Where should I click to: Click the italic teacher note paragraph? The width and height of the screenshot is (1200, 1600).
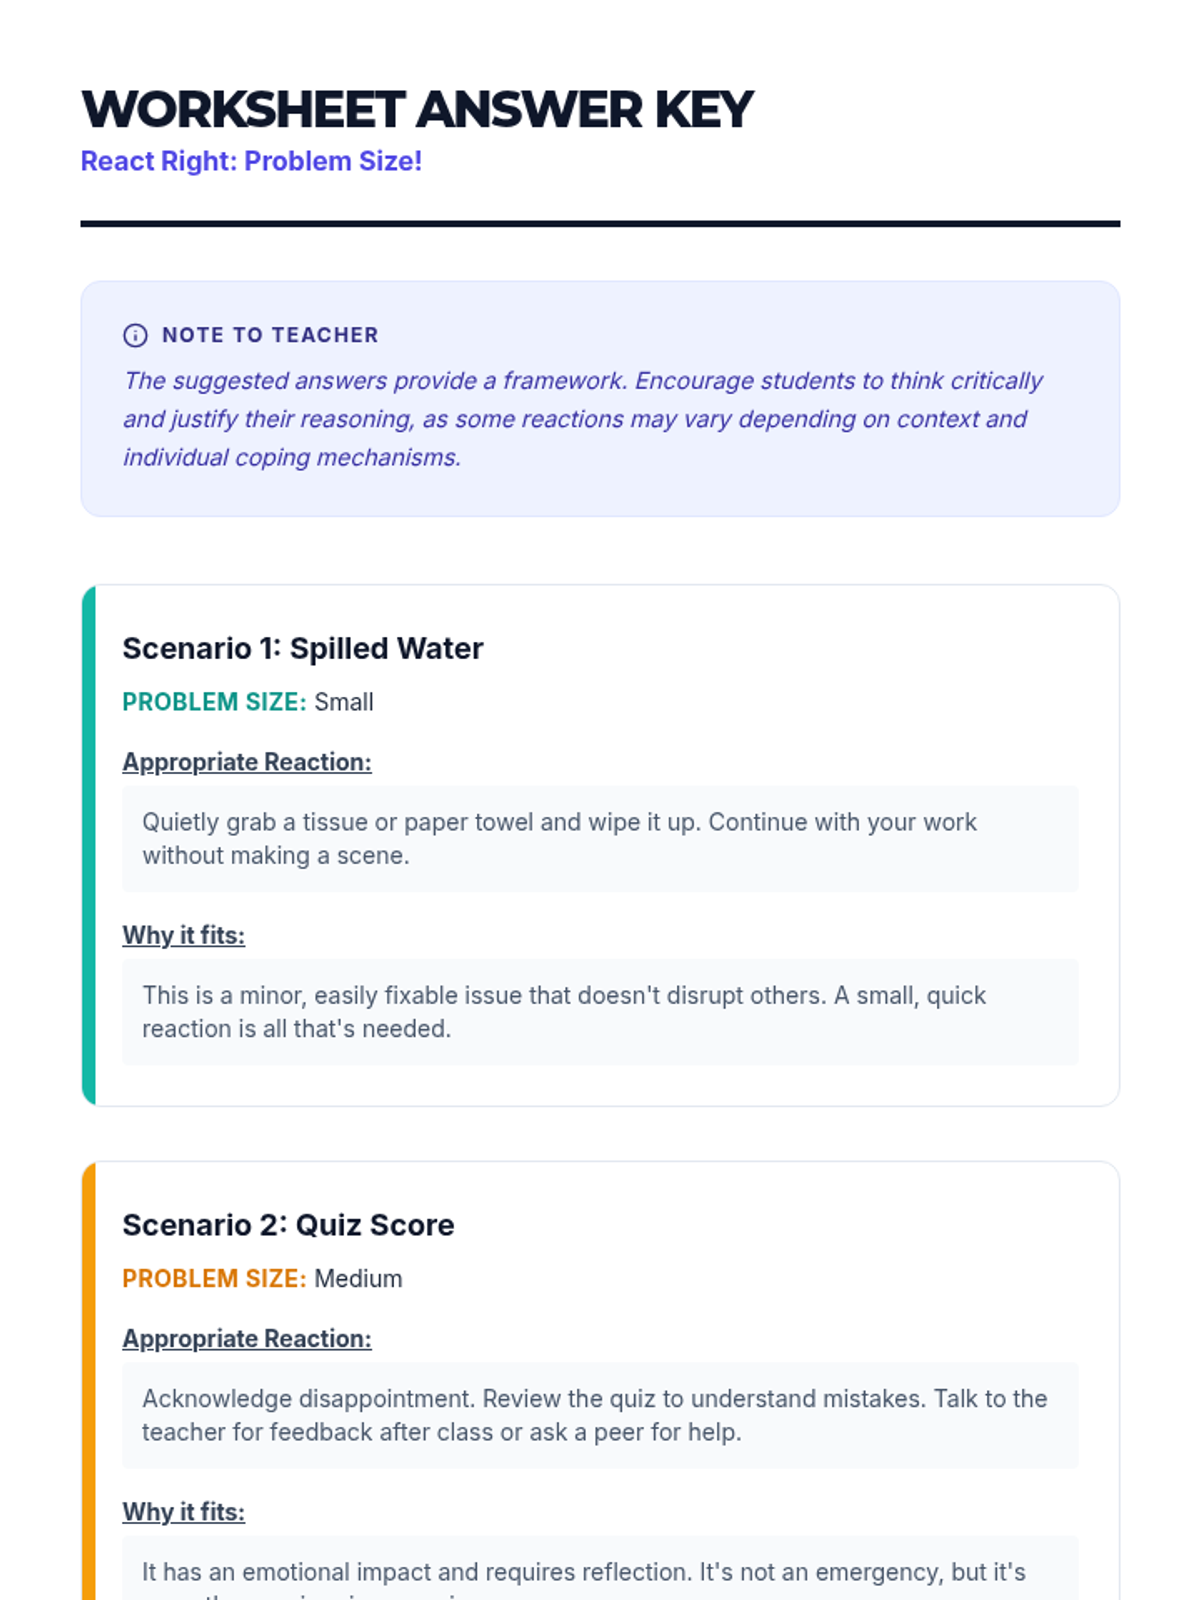pyautogui.click(x=583, y=419)
